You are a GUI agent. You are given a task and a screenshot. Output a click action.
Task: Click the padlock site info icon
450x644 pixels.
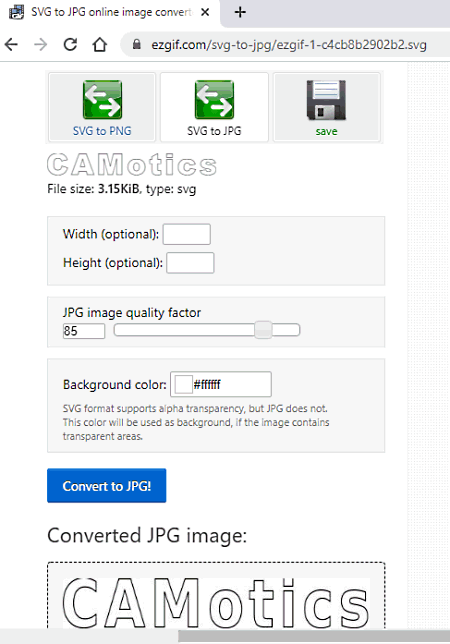(x=137, y=44)
